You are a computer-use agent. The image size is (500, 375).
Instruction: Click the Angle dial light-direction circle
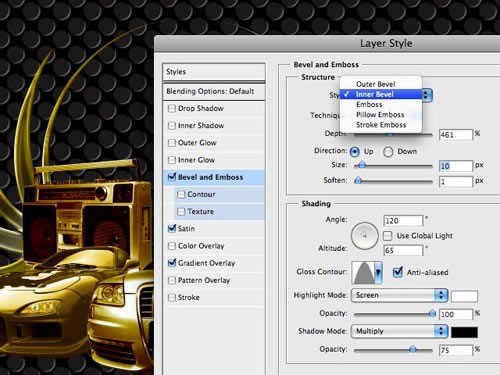click(364, 236)
